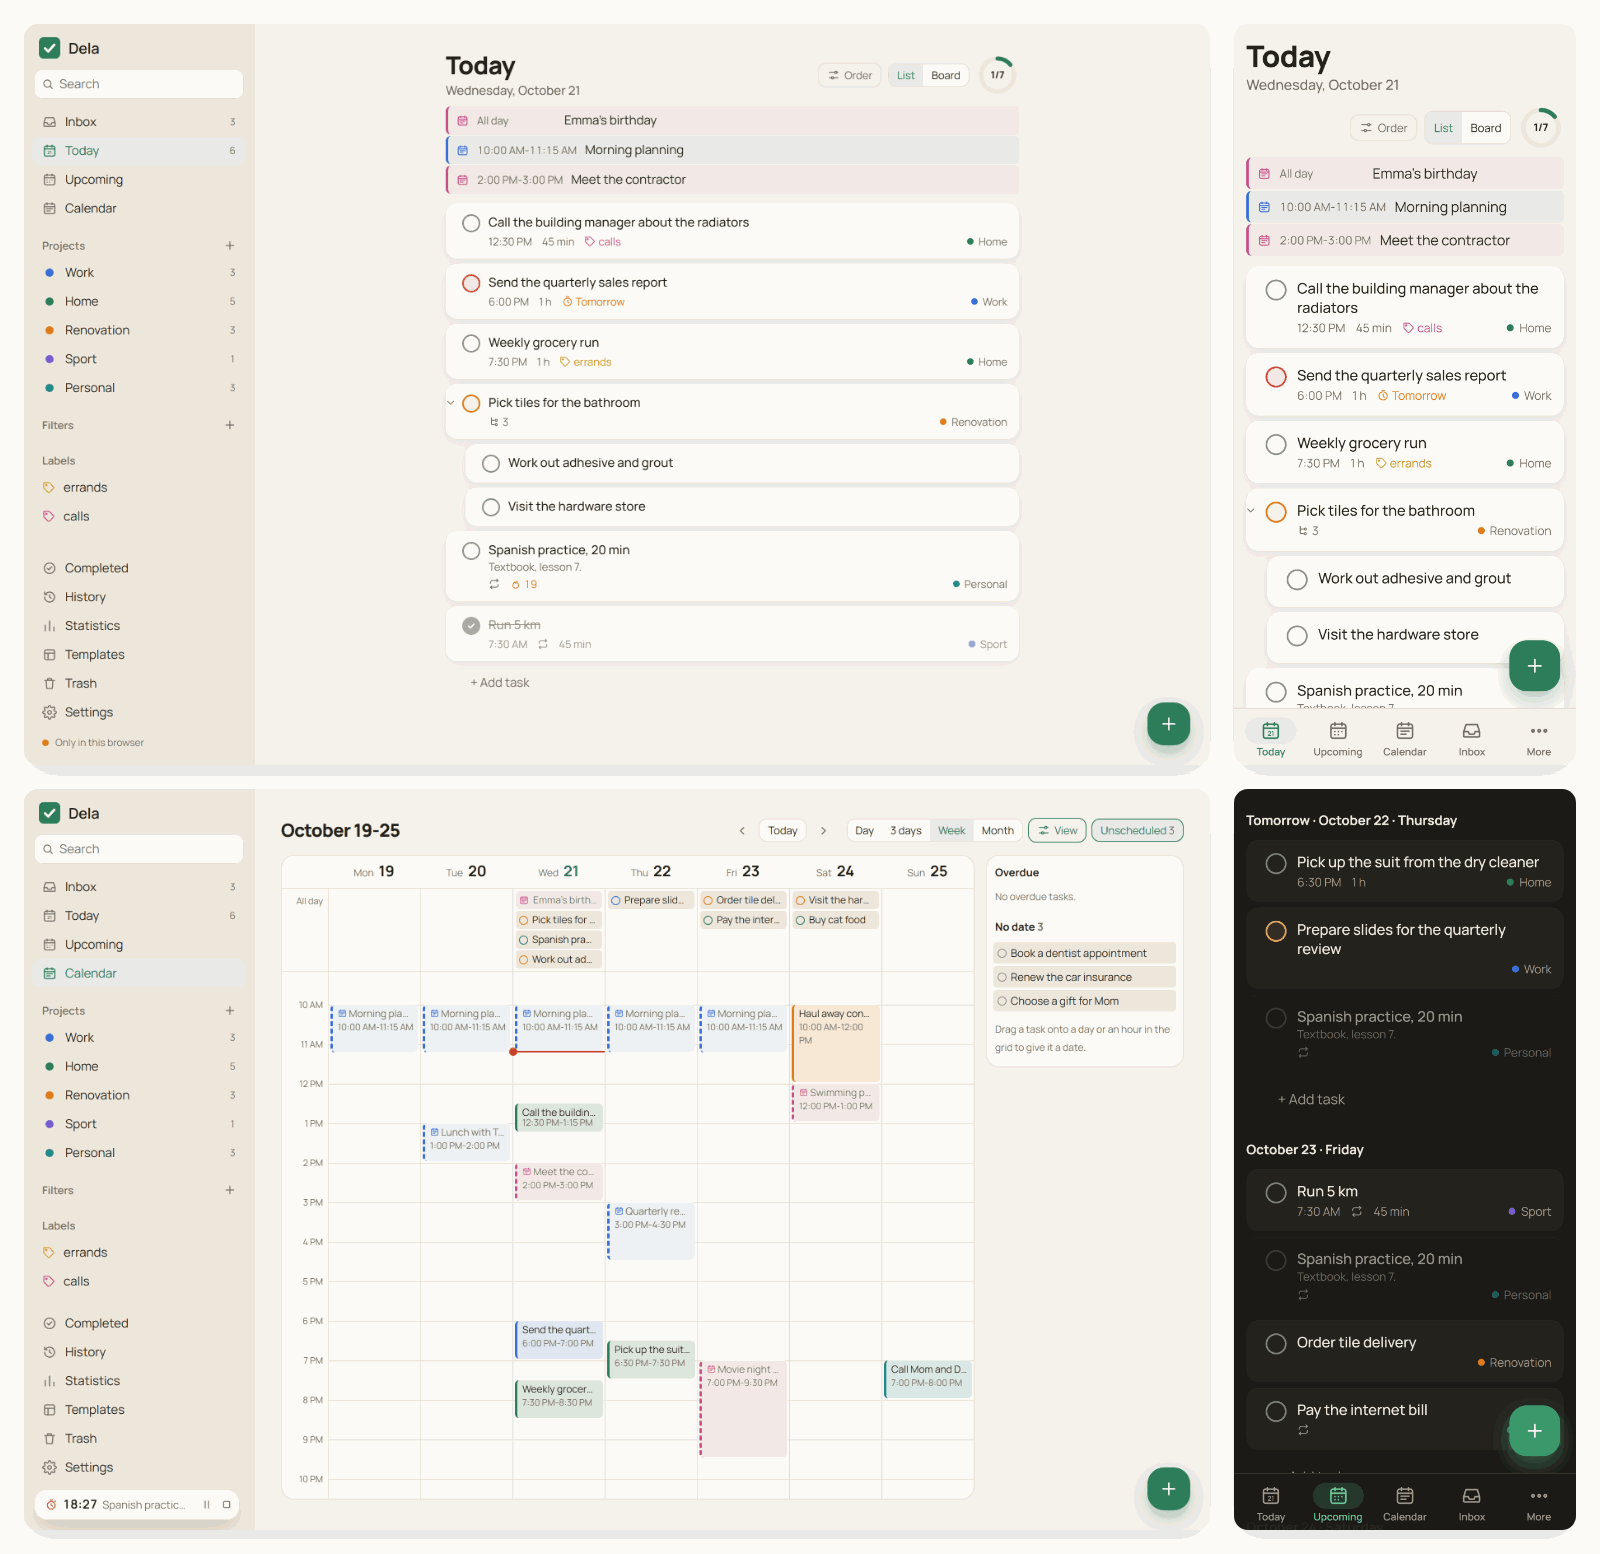
Task: Open the View options in calendar toolbar
Action: (x=1057, y=831)
